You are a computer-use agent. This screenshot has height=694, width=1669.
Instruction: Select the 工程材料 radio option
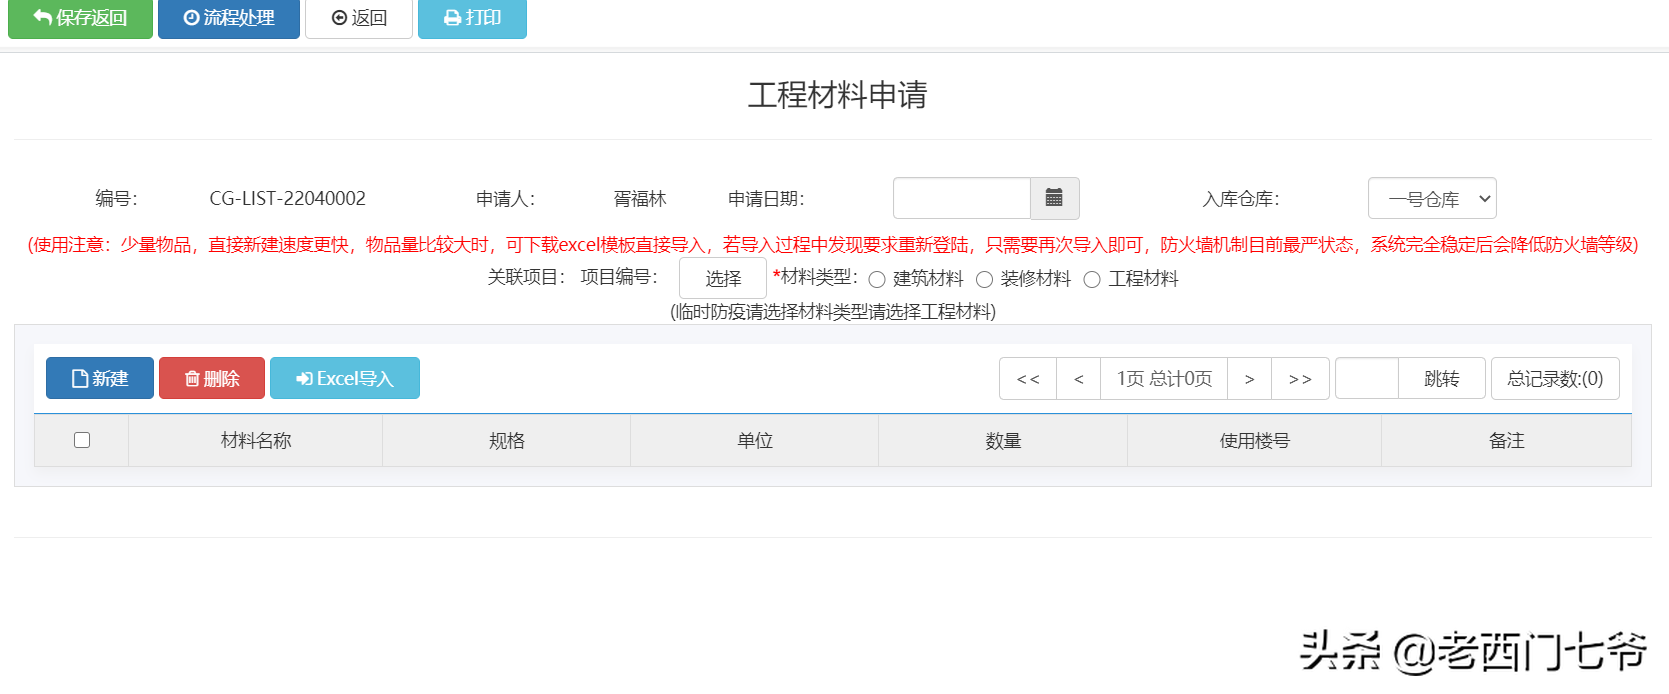(1092, 279)
